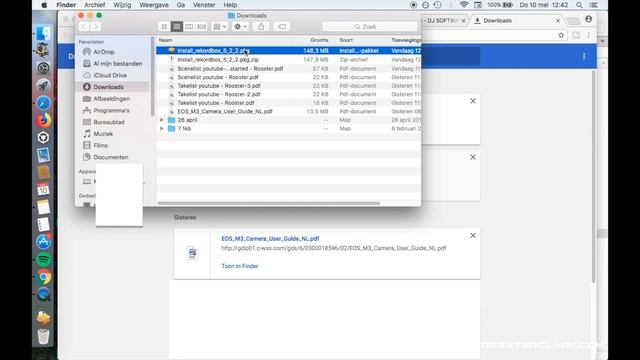Open the Venster menu
640x360 pixels.
[x=204, y=5]
